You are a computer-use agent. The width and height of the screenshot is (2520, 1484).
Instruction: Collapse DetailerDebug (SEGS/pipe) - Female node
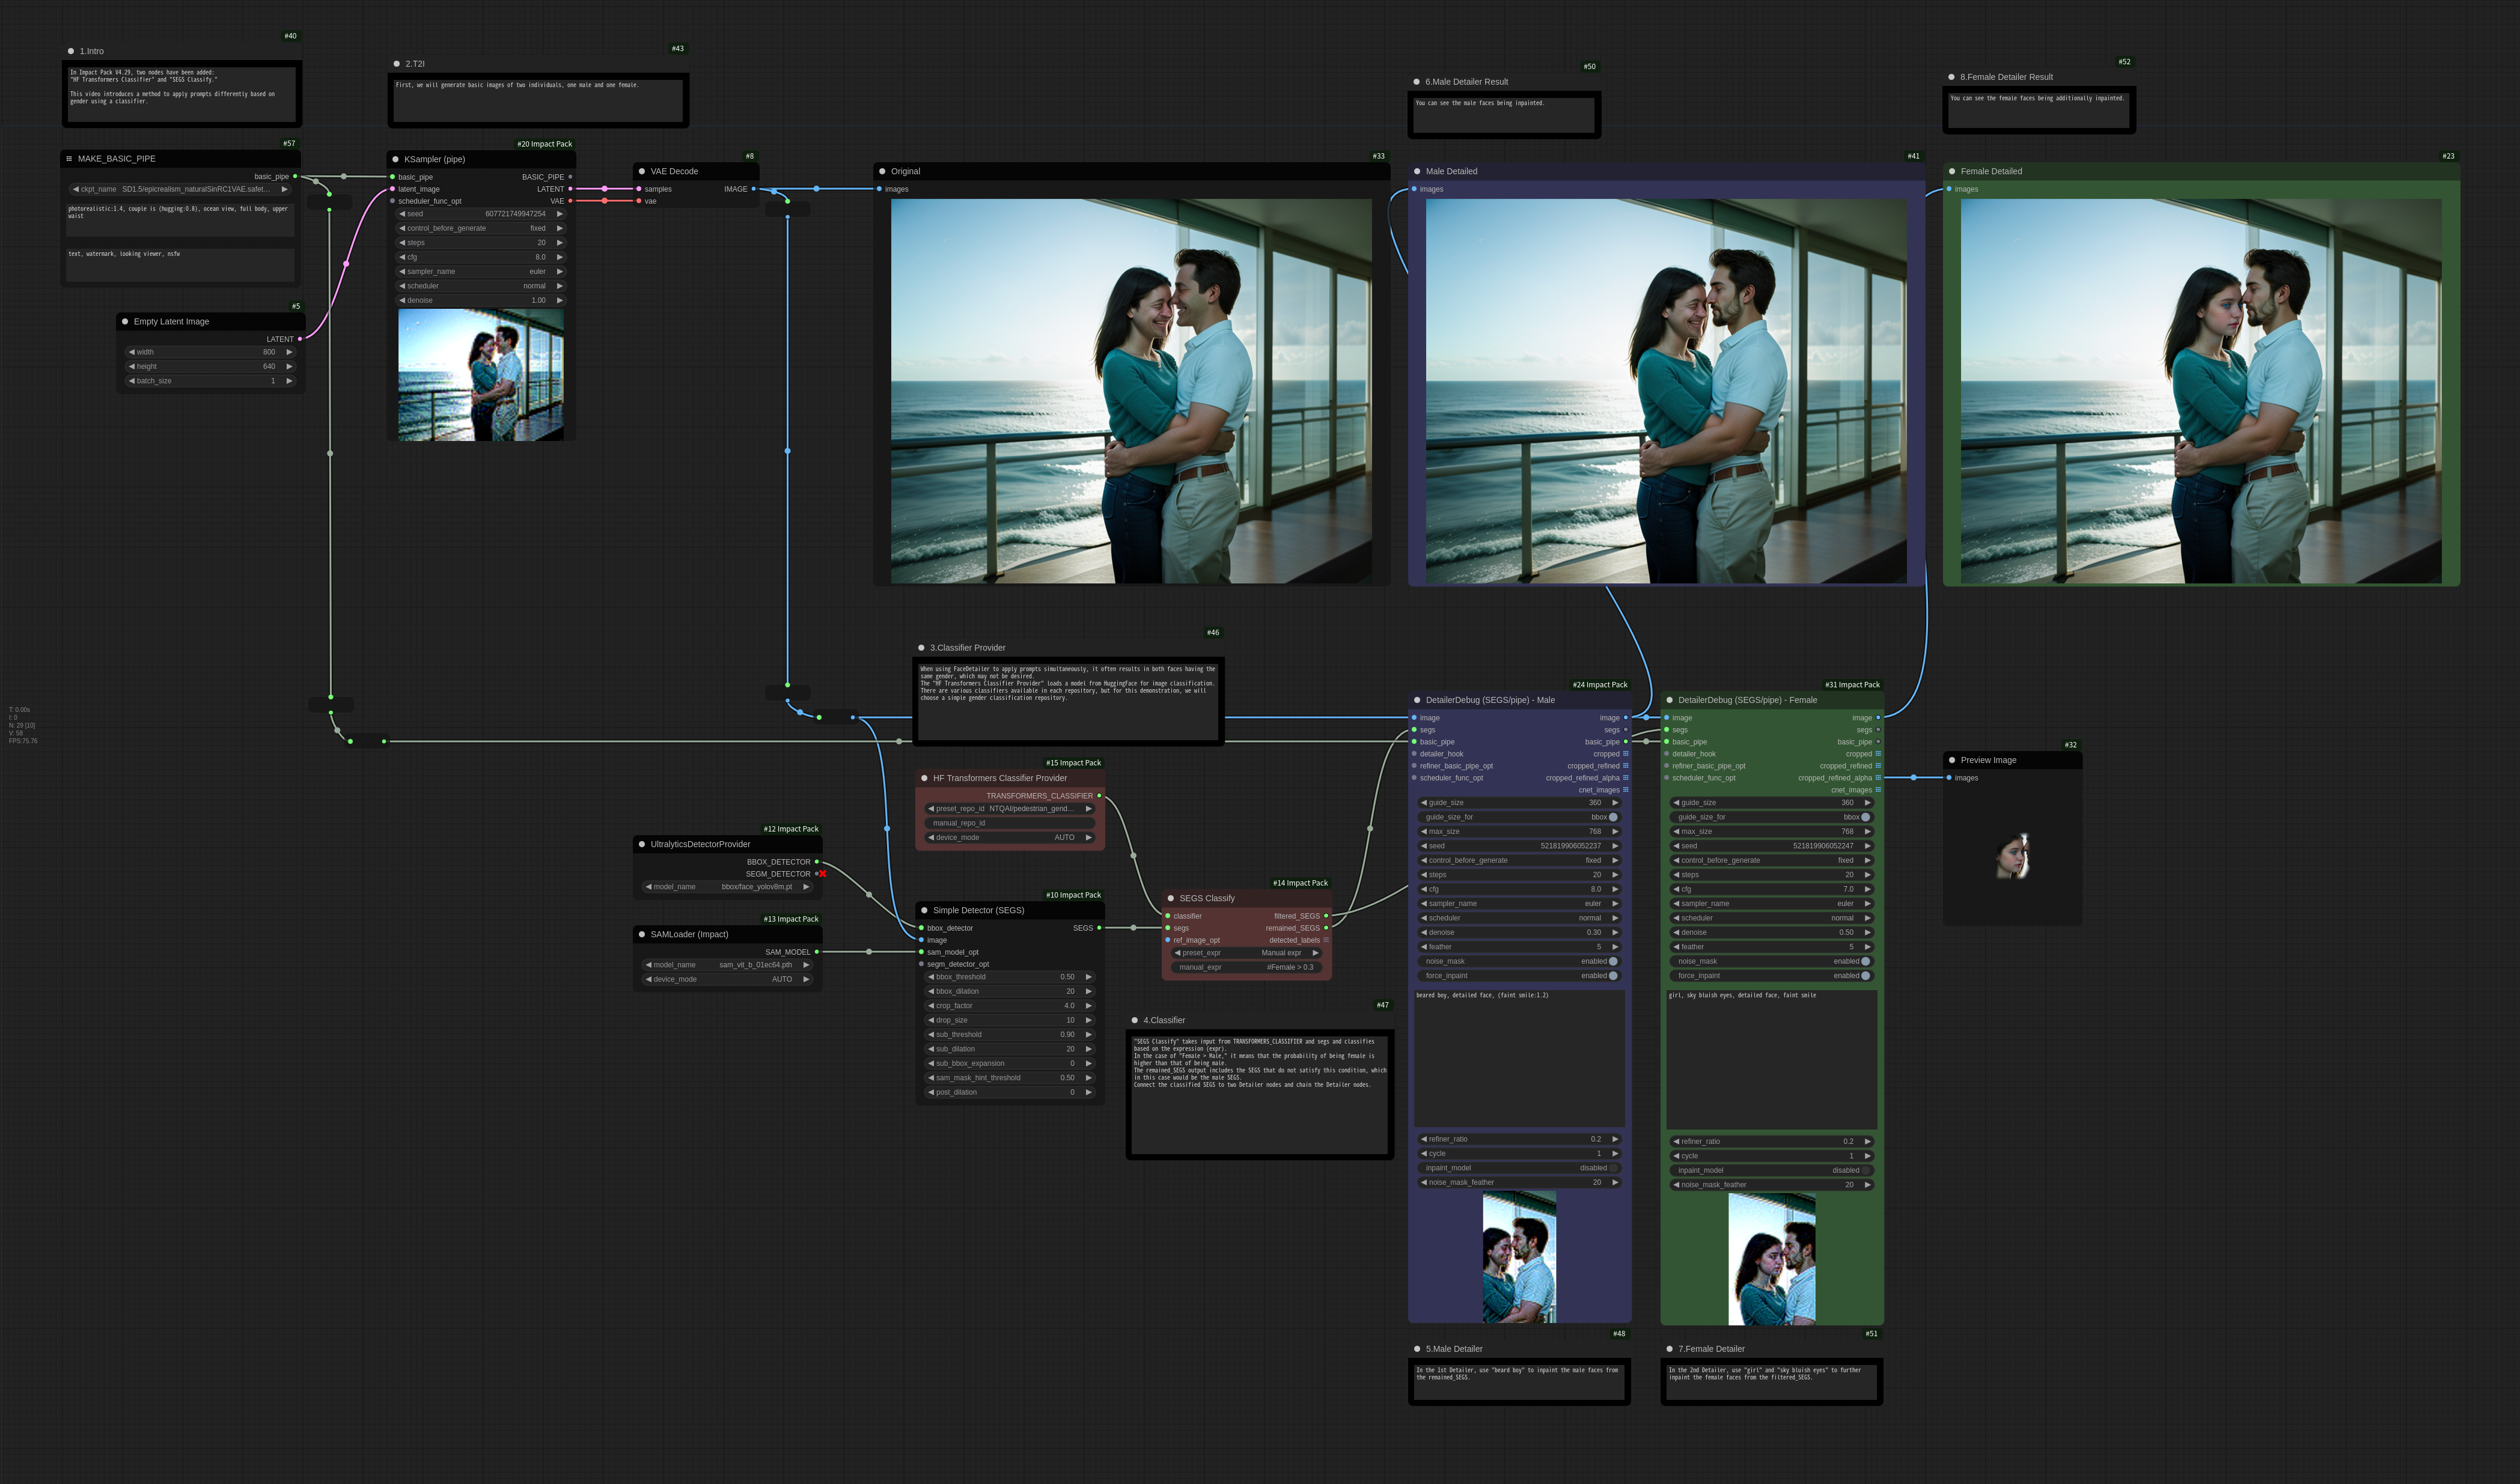coord(1669,700)
